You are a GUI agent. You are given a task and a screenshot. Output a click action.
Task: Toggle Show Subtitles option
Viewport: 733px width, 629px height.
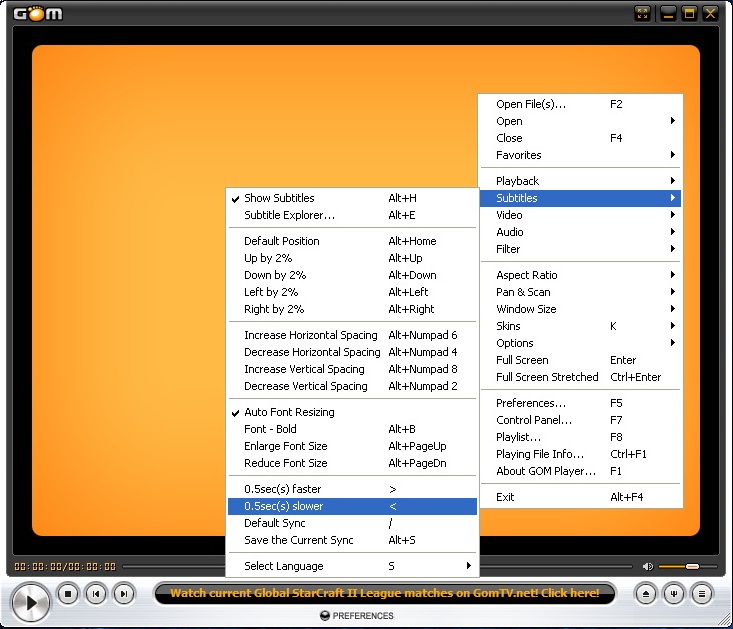352,198
